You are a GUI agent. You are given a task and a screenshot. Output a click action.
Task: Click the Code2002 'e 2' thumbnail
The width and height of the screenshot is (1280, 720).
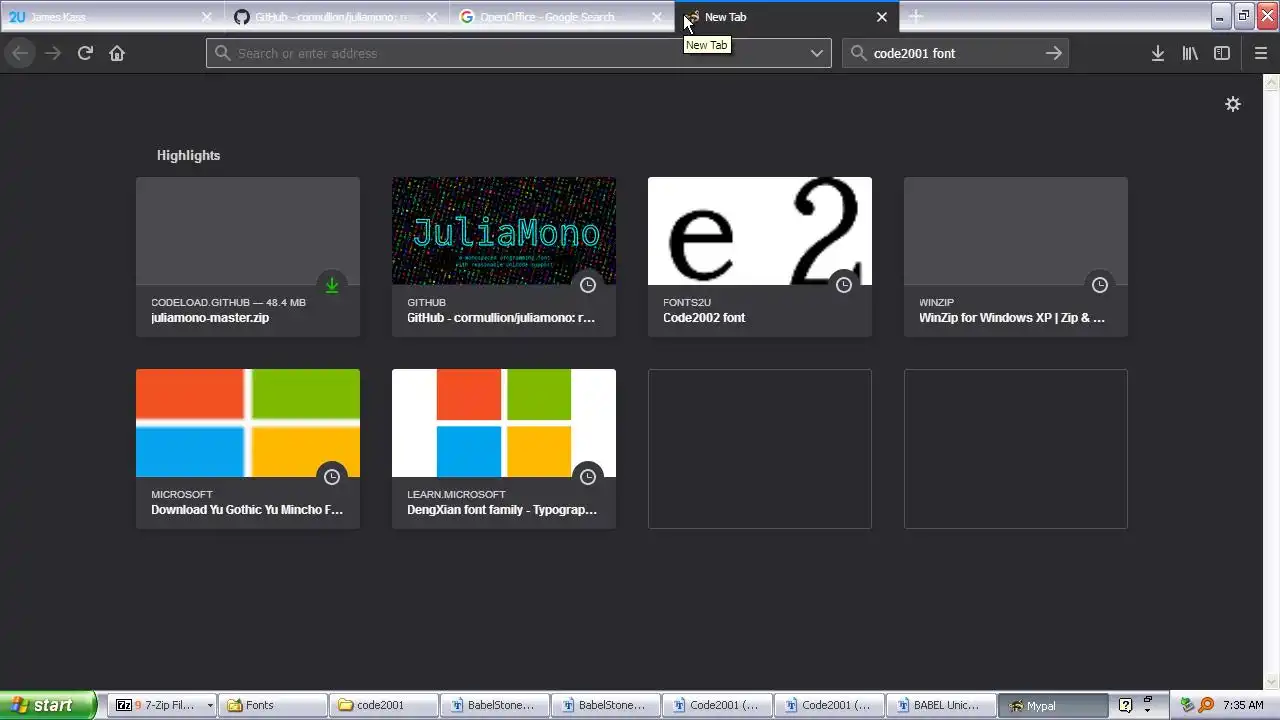760,231
